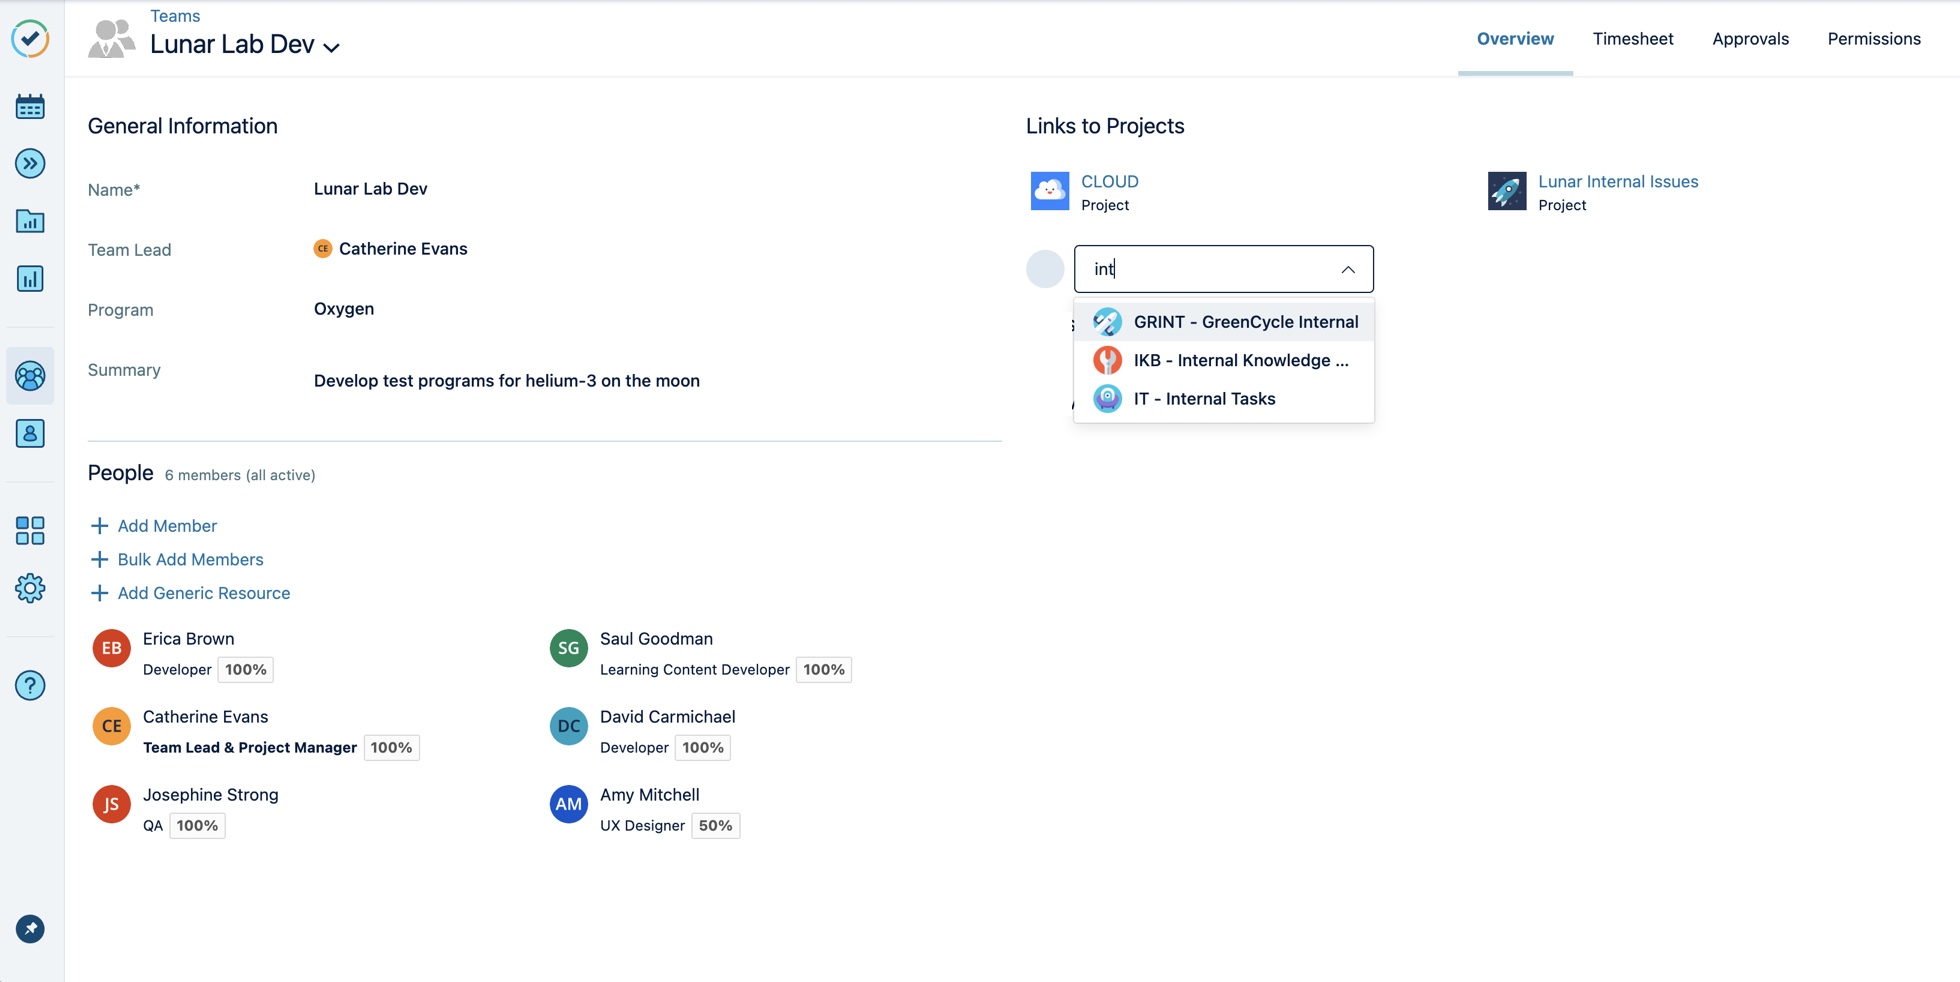This screenshot has height=982, width=1960.
Task: Select GRINT - GreenCycle Internal option
Action: 1245,322
